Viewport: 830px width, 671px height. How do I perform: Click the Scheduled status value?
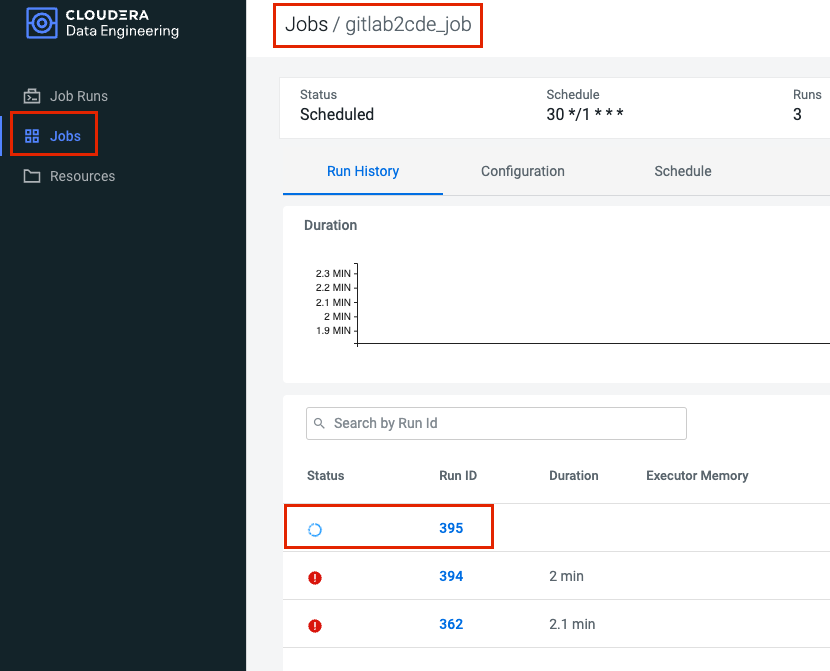[x=337, y=114]
